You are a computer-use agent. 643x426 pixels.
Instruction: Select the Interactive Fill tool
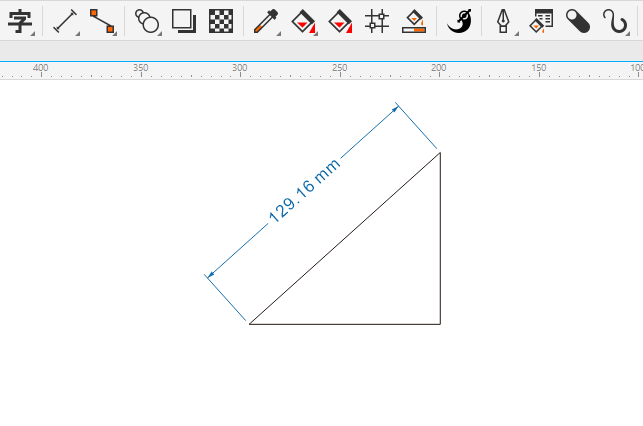pos(303,21)
